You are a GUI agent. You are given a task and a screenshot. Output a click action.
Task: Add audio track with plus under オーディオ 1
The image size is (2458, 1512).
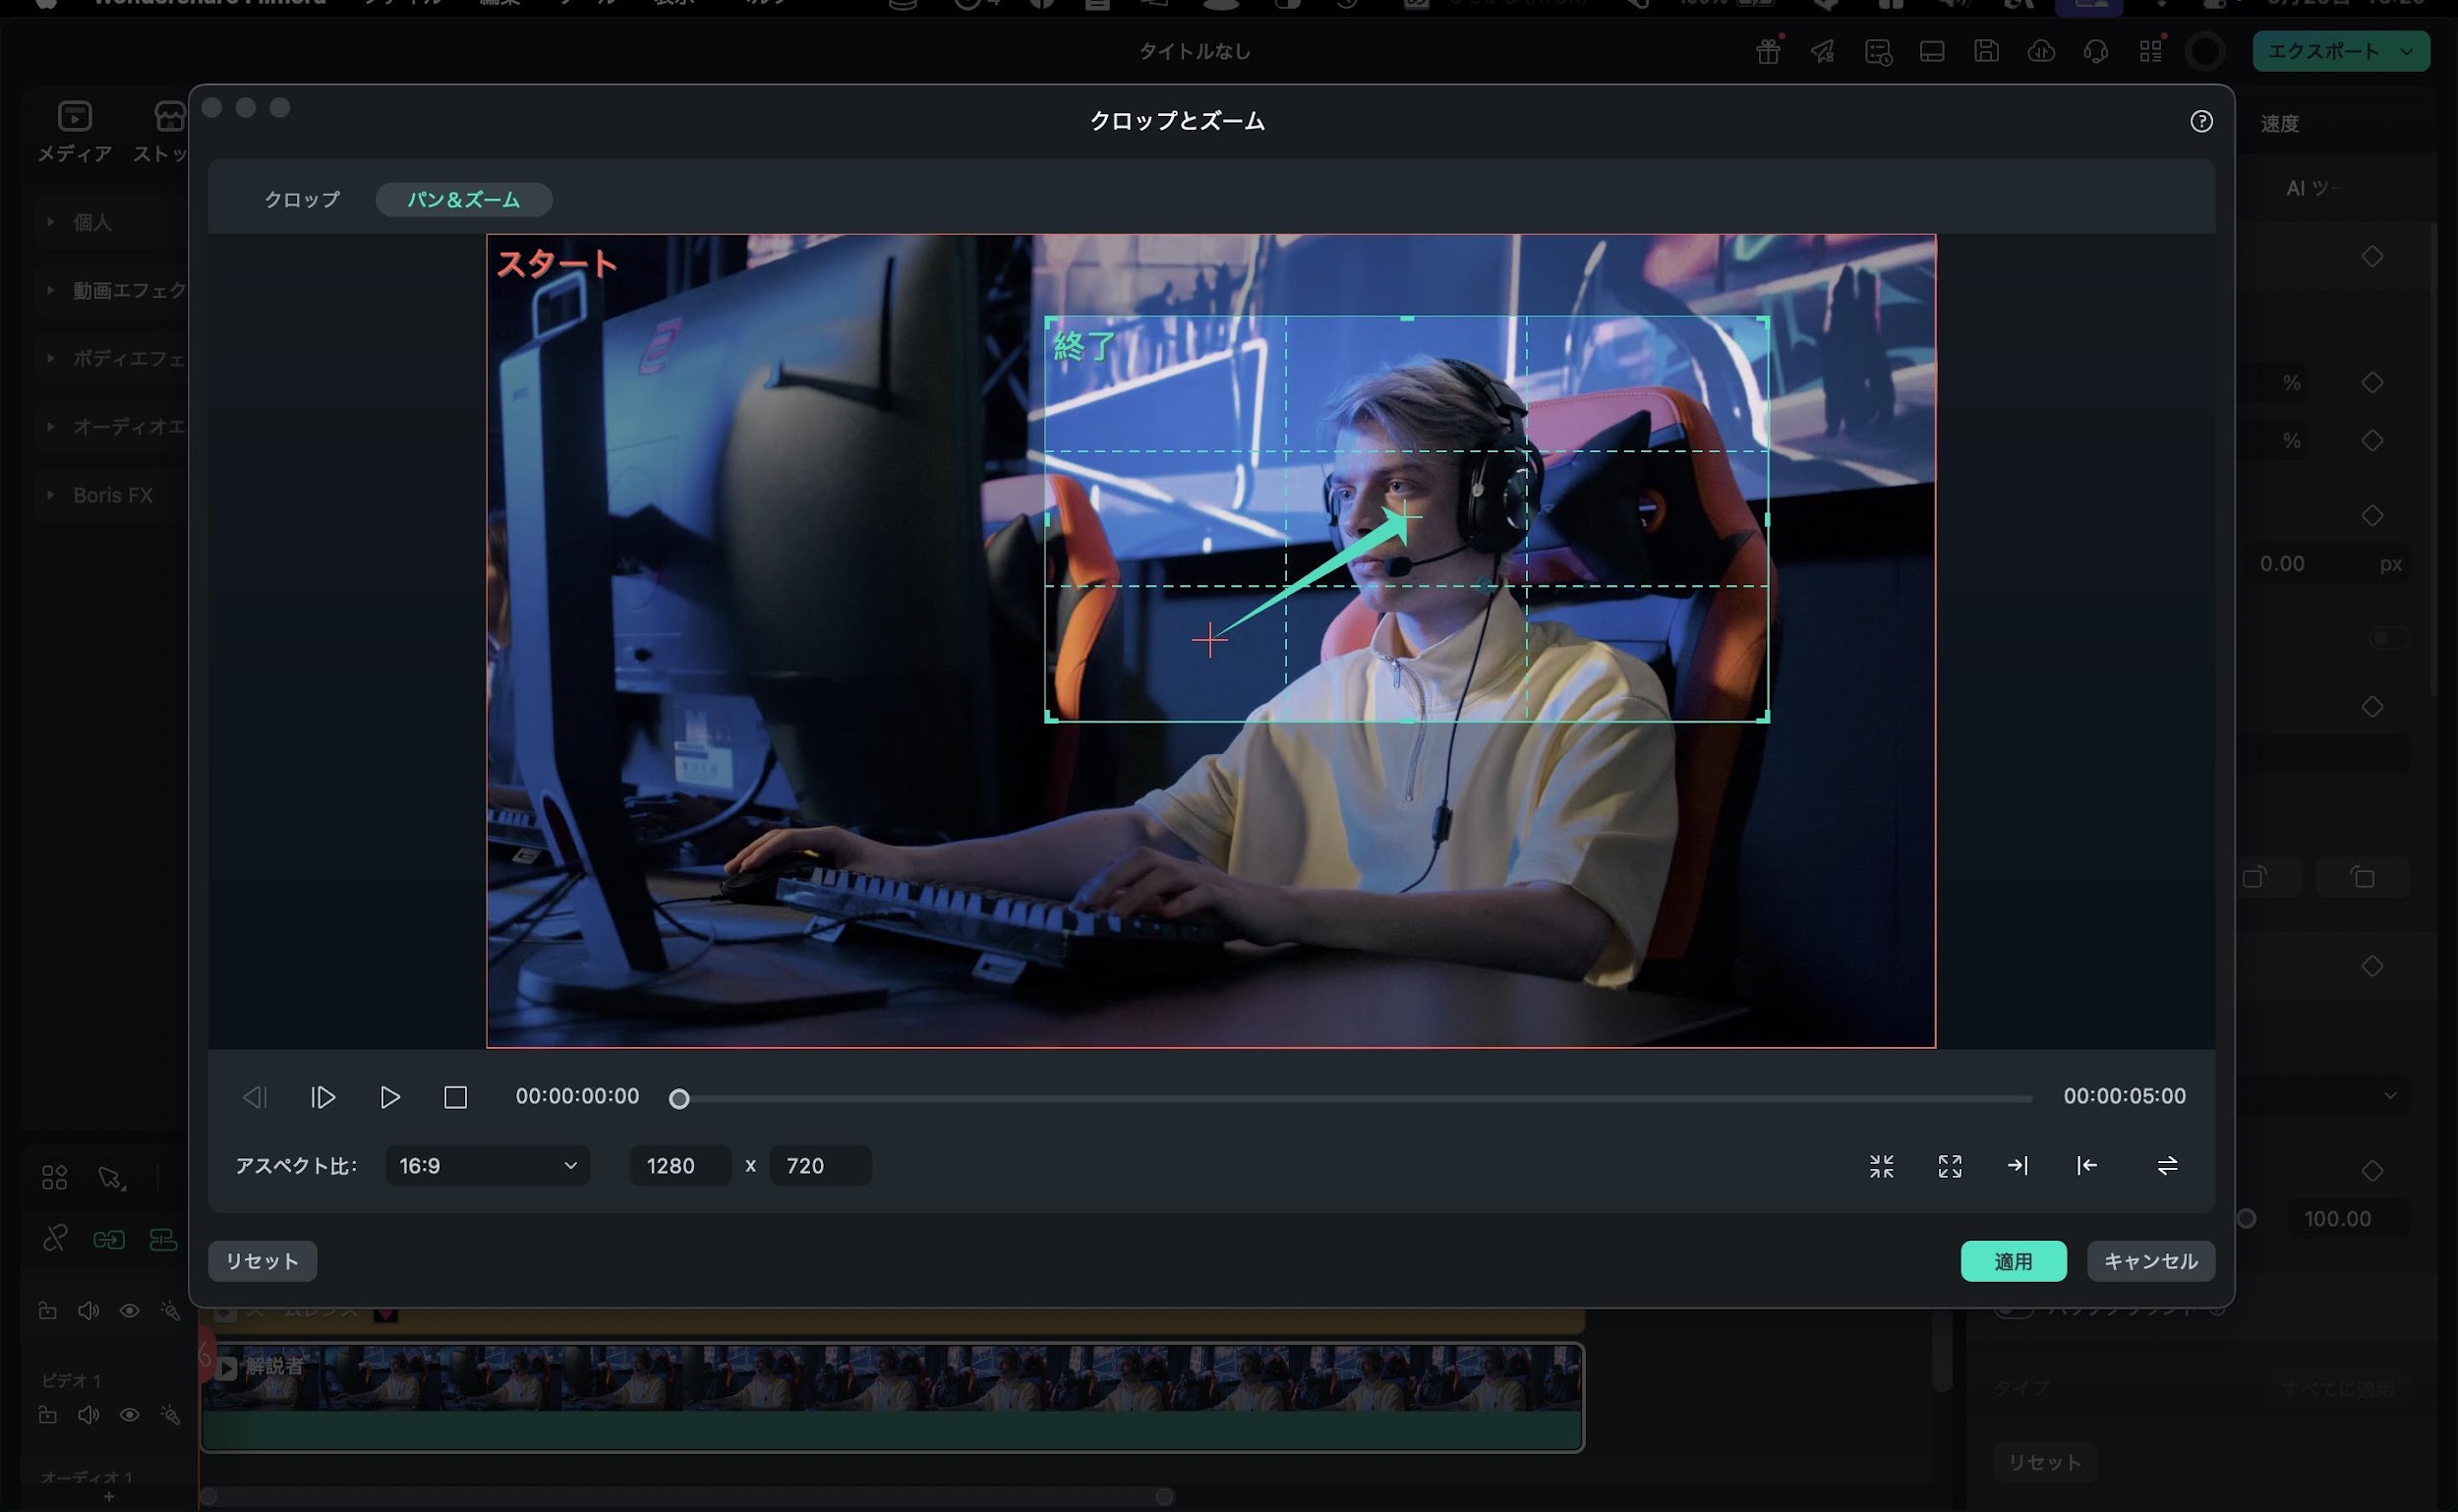(x=109, y=1497)
